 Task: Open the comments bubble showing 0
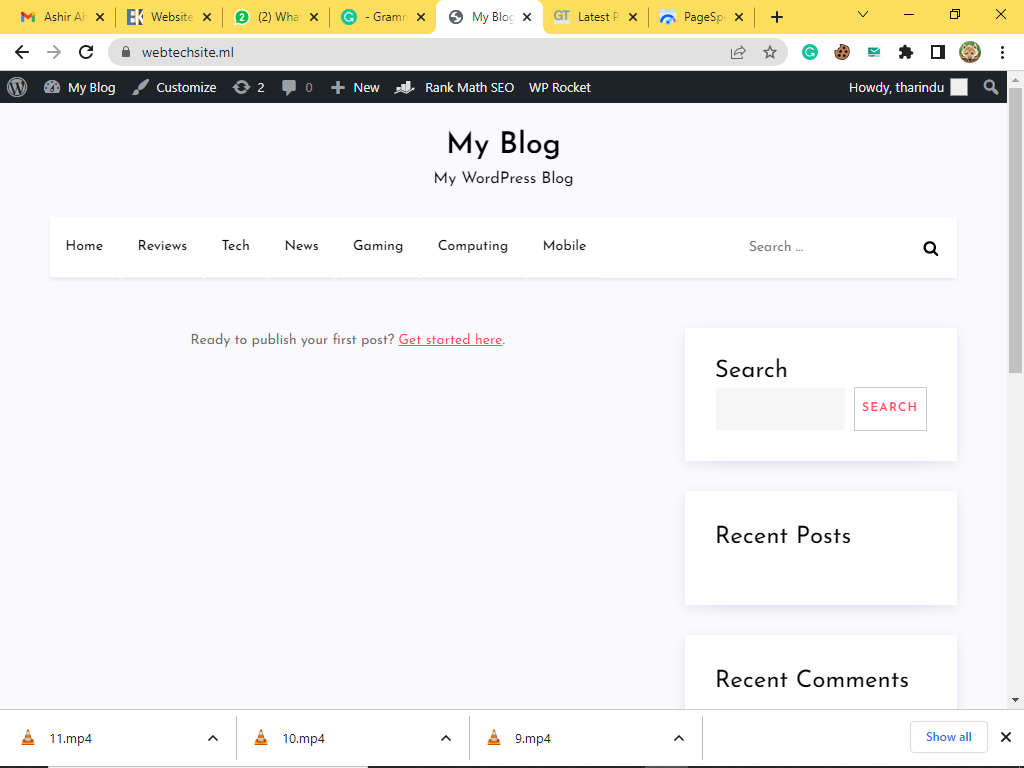[297, 87]
